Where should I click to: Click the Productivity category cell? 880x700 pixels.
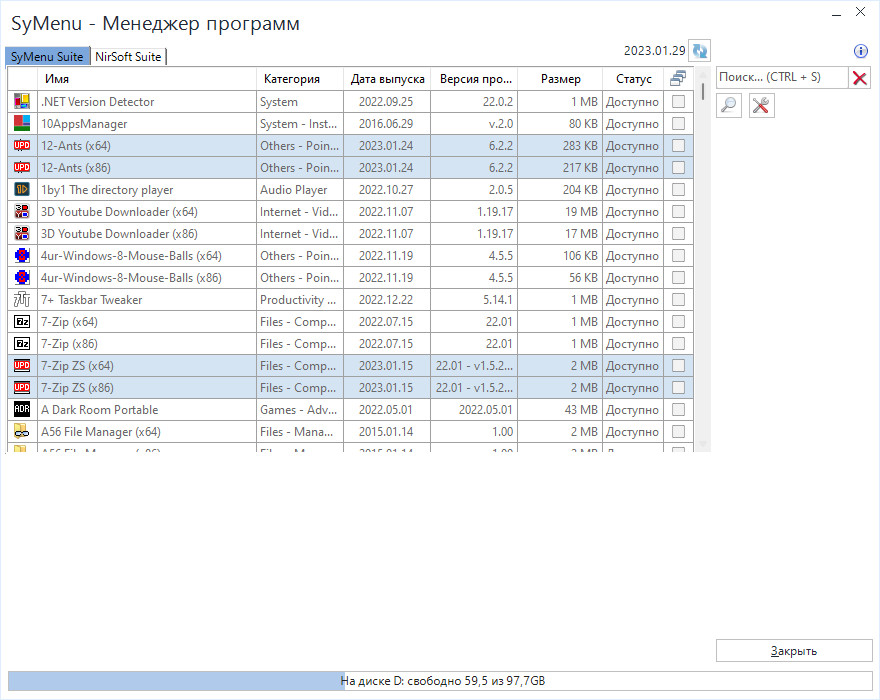298,300
